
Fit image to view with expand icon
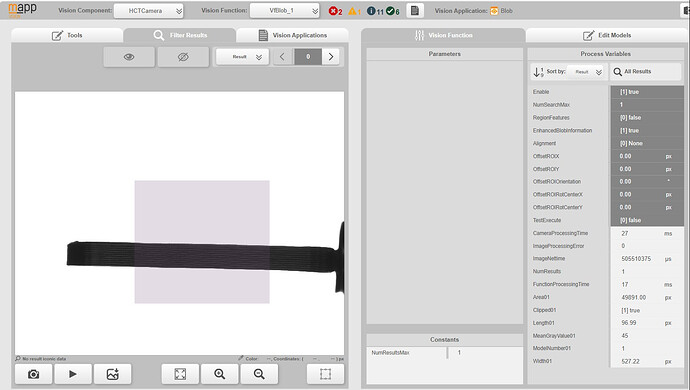[x=180, y=374]
